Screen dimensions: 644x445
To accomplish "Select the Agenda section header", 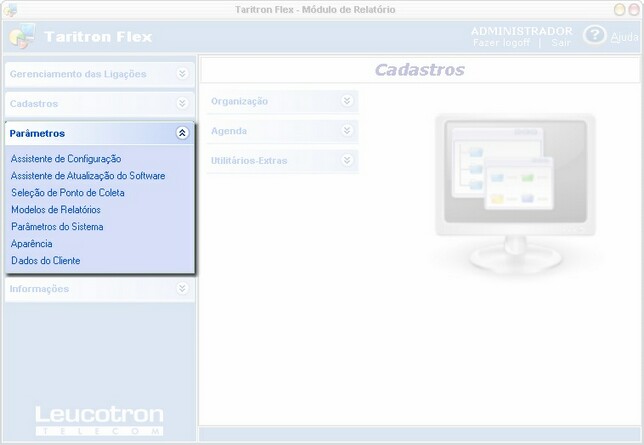I will point(283,131).
